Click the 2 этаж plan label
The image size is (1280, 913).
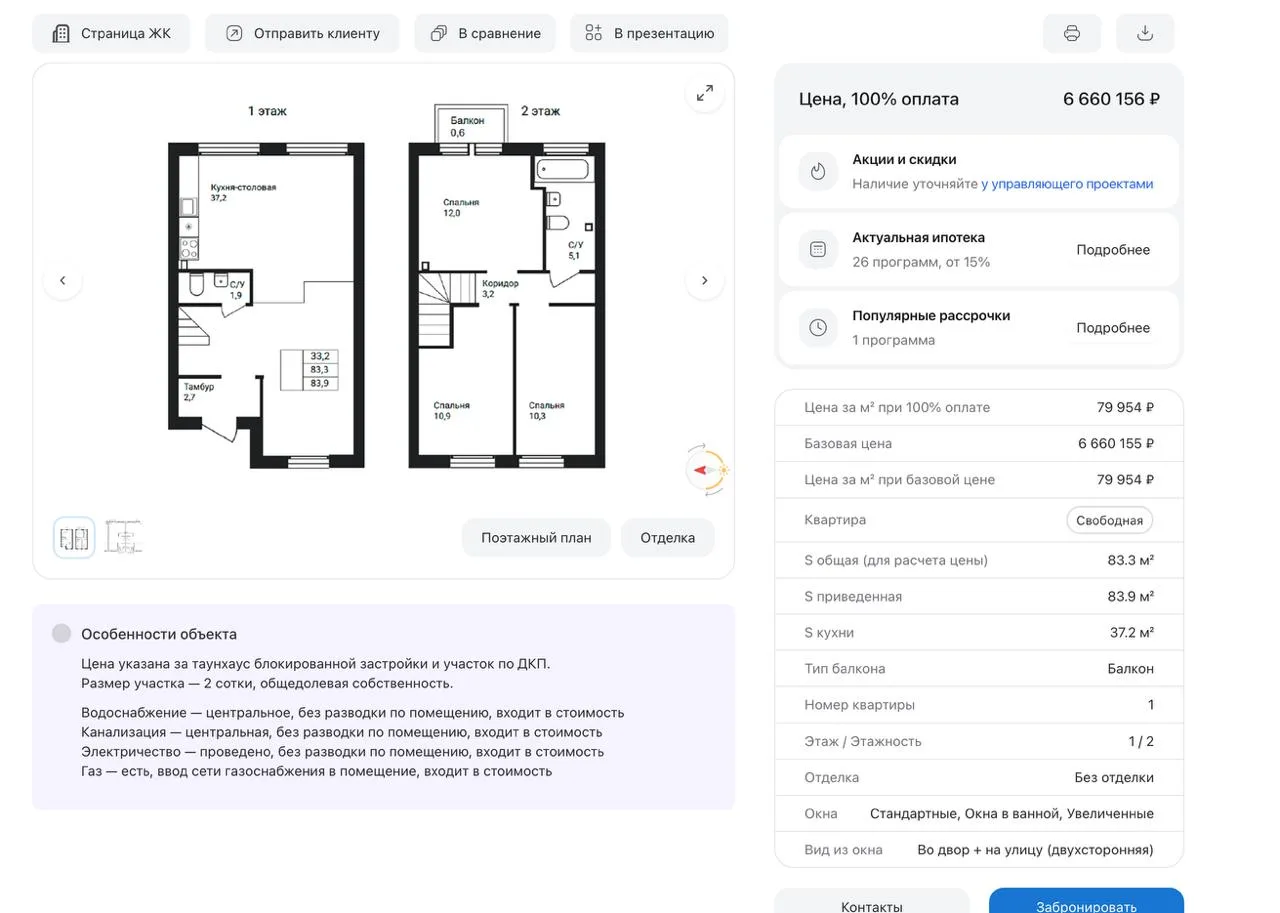(x=540, y=111)
